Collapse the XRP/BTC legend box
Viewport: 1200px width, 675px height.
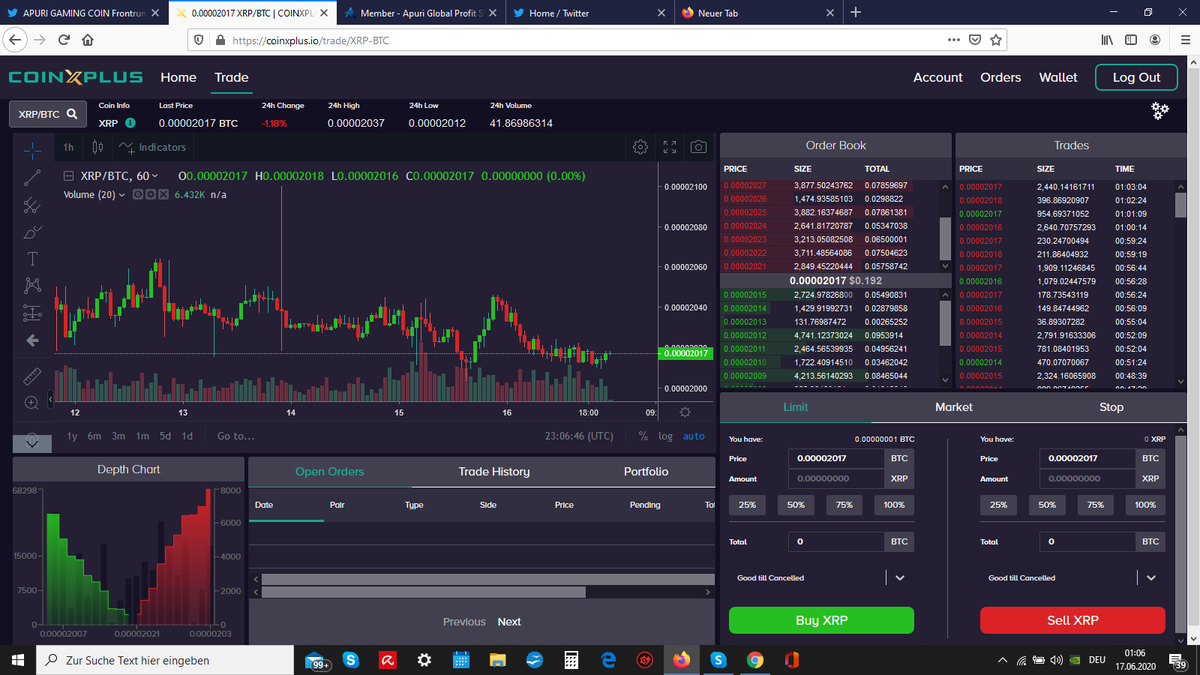click(68, 176)
